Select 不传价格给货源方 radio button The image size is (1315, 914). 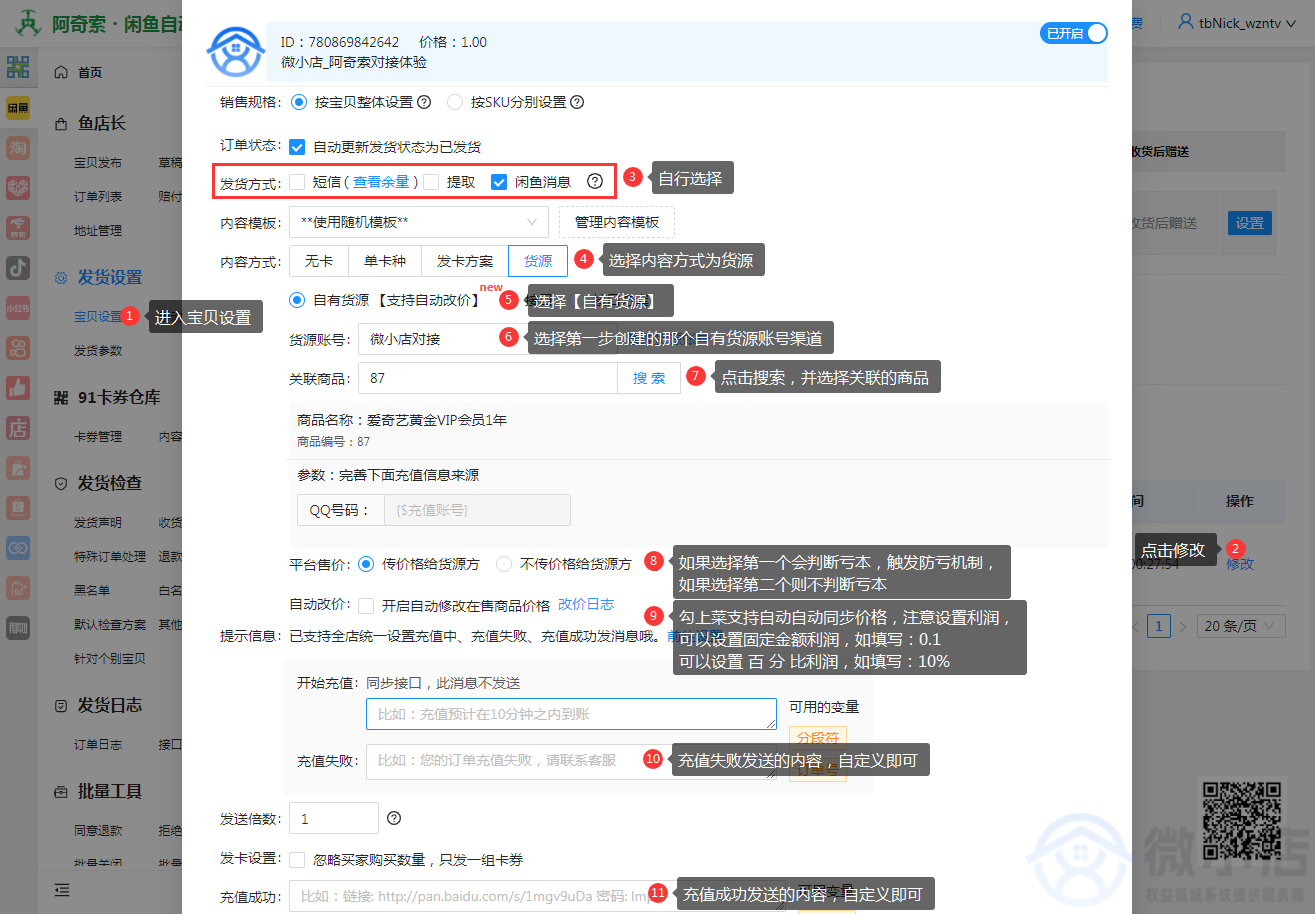[504, 564]
